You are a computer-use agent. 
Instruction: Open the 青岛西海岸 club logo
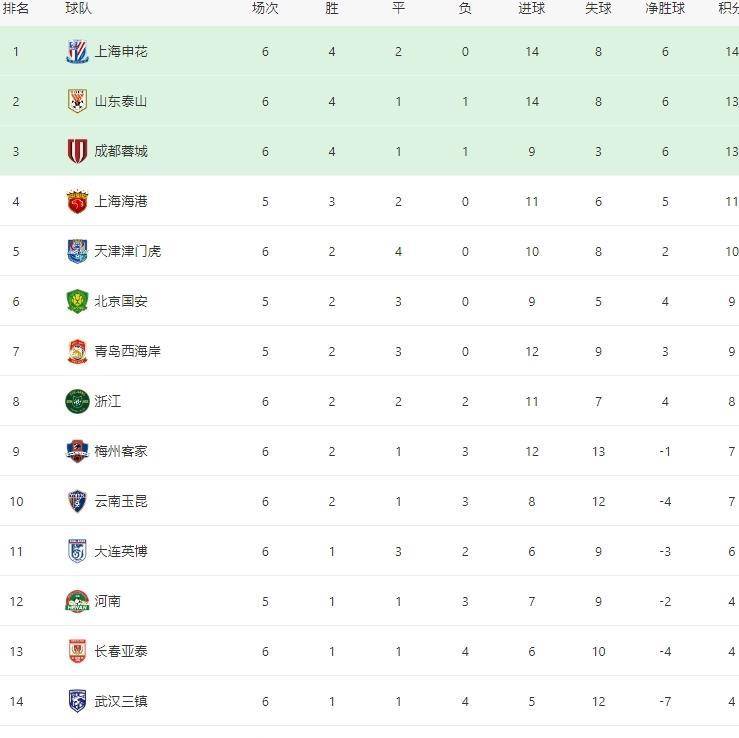tap(77, 351)
